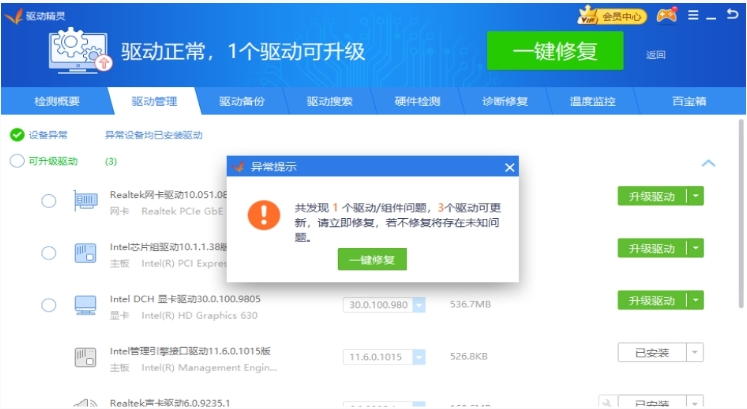
Task: Collapse the 可升级驱动 list with chevron
Action: [x=708, y=162]
